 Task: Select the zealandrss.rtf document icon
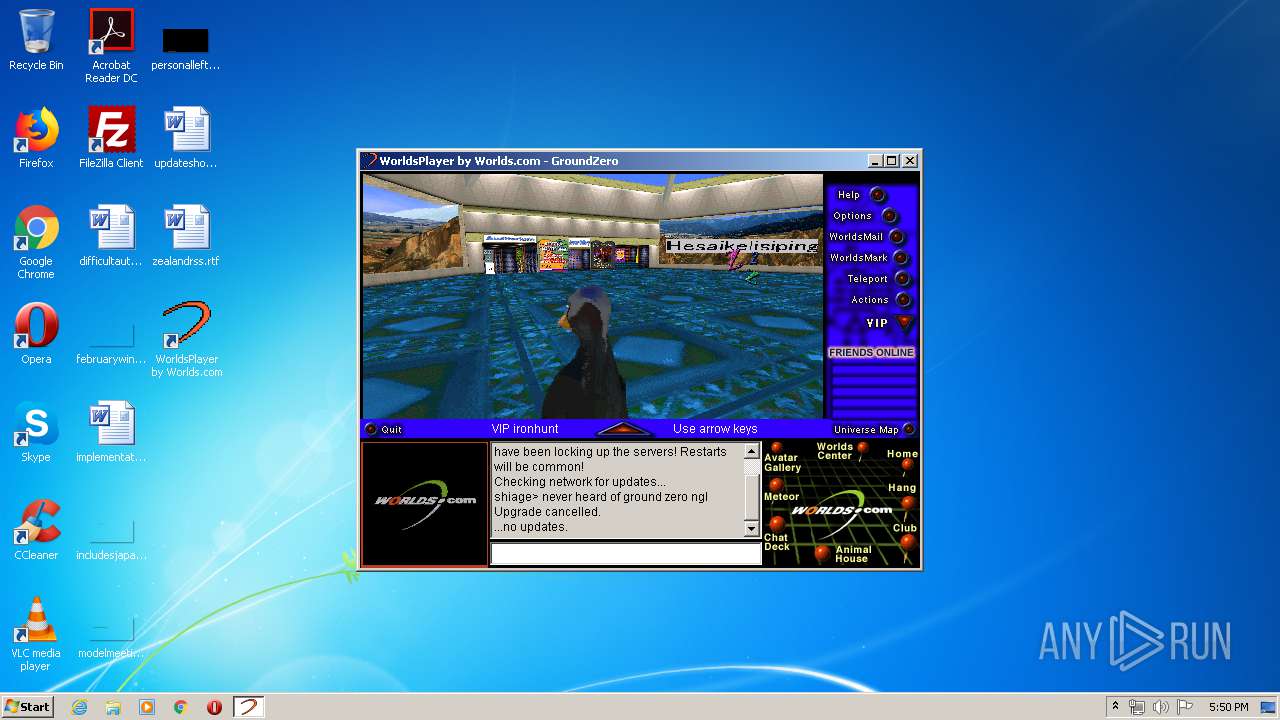click(x=186, y=236)
